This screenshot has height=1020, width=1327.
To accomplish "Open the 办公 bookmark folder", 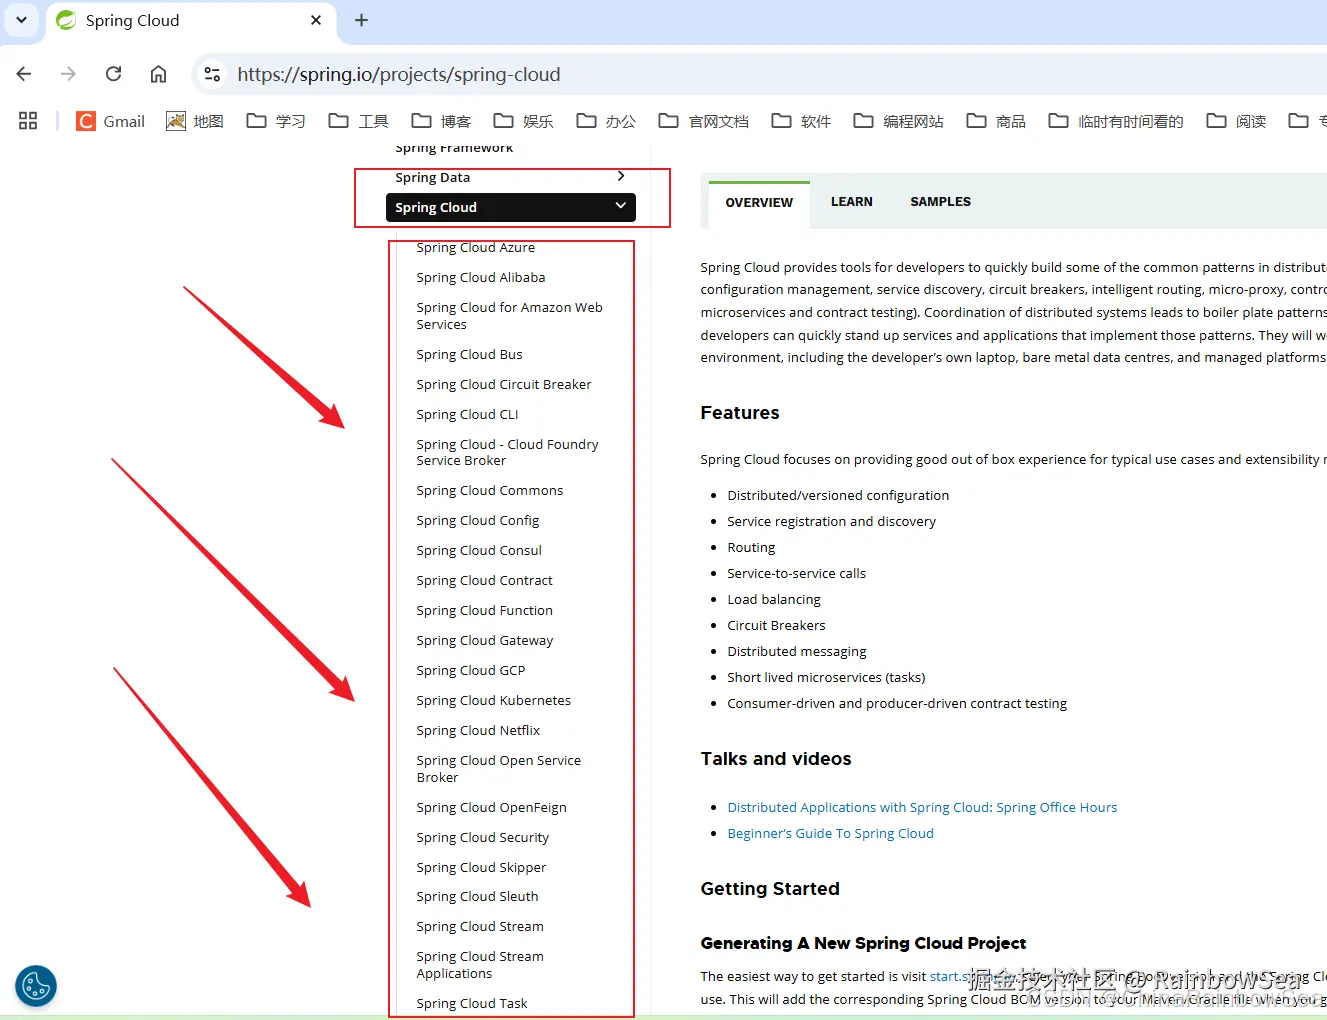I will [x=606, y=121].
